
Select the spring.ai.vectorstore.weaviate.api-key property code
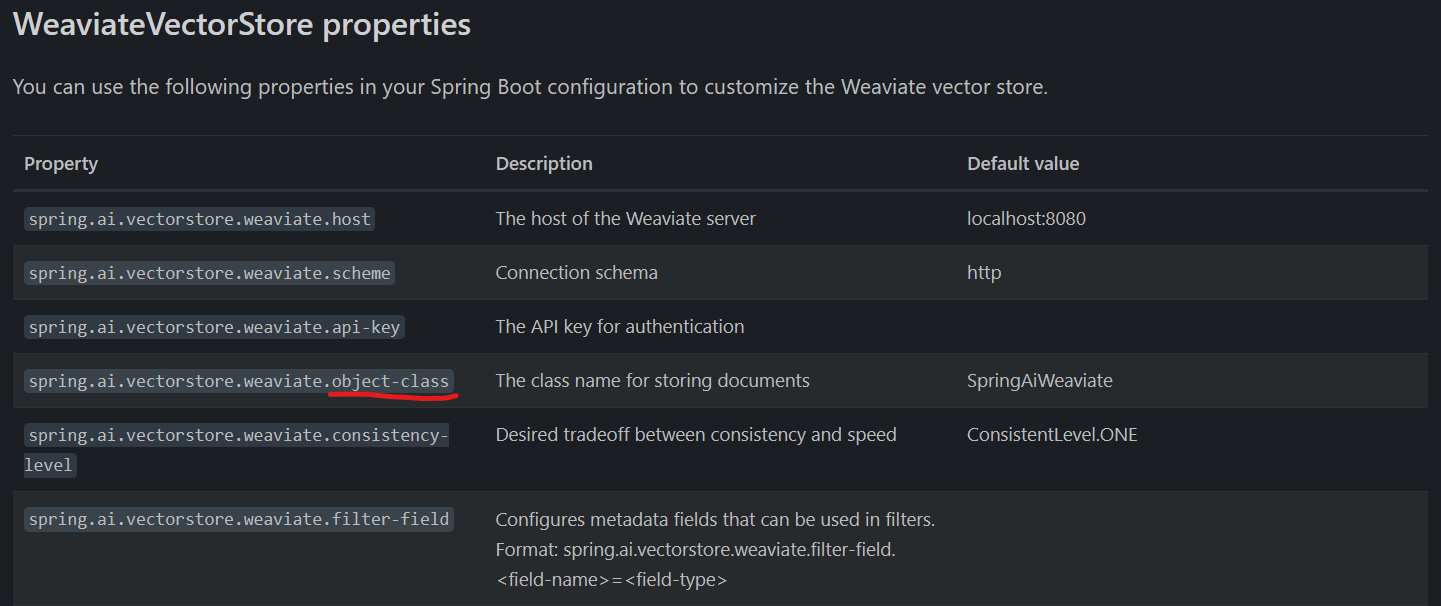(214, 327)
